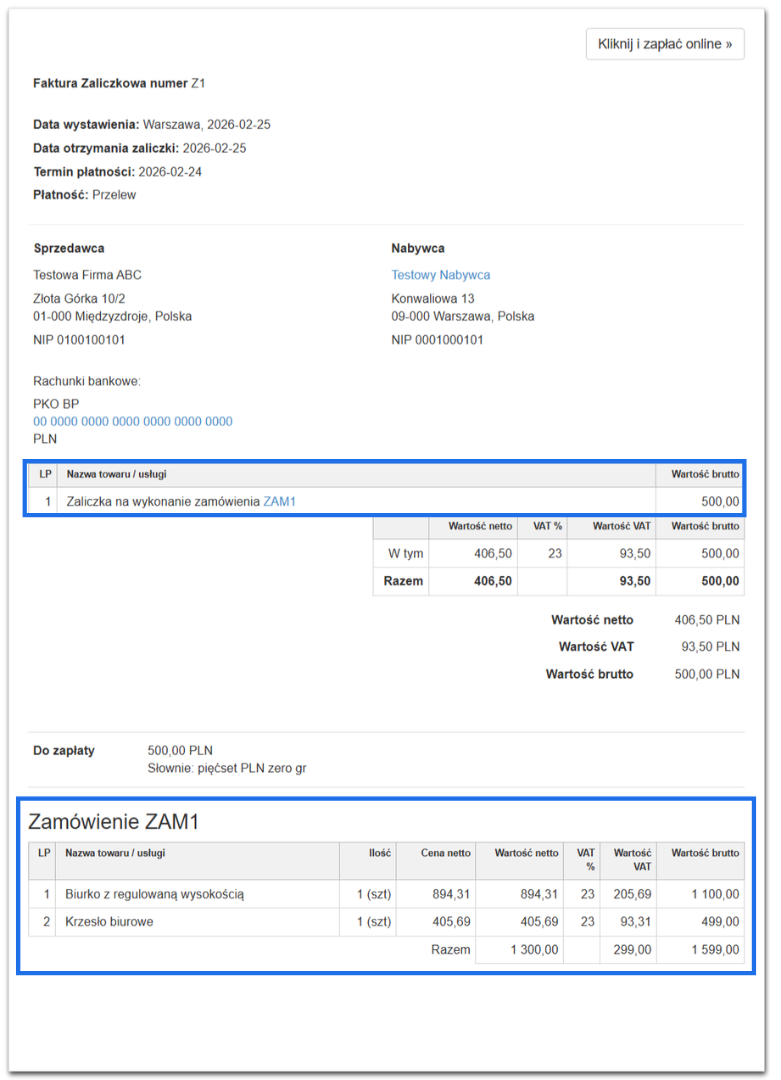781x1080 pixels.
Task: Click the Zamówienie ZAM1 section heading
Action: pyautogui.click(x=114, y=823)
